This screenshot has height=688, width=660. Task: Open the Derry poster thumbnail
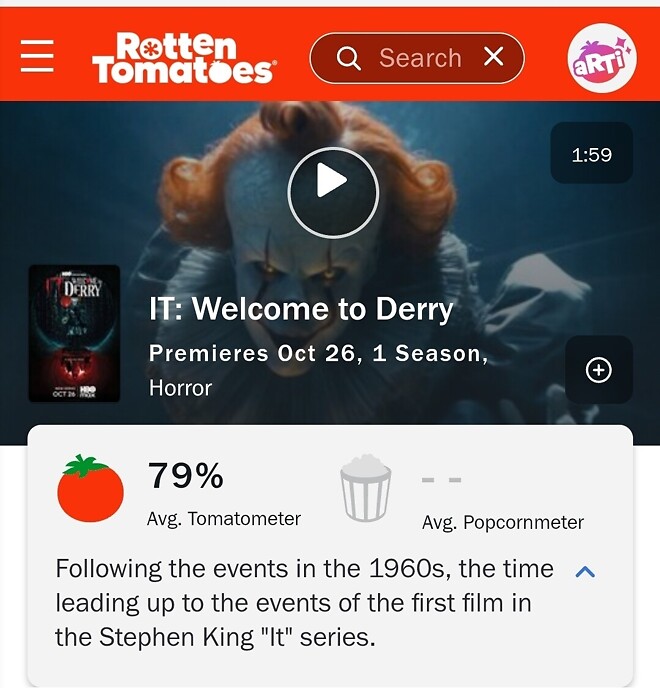click(x=74, y=333)
